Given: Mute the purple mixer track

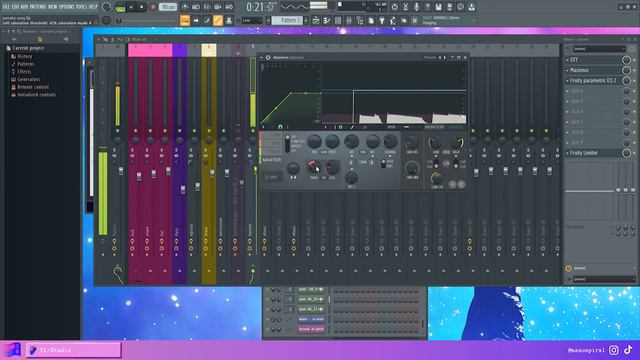Looking at the screenshot, I should [x=180, y=131].
